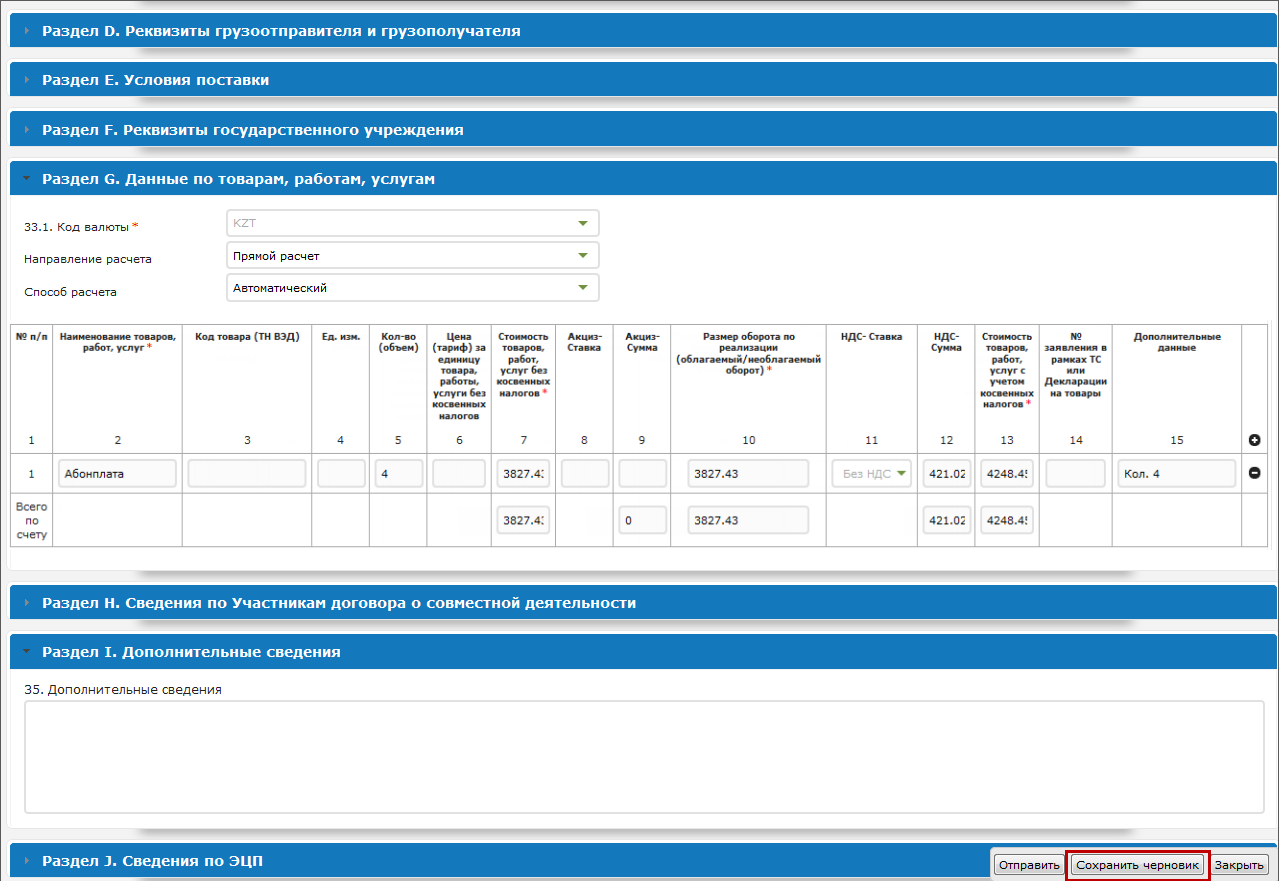Open the НДС-Ставка dropdown in row 1
The width and height of the screenshot is (1281, 881).
pyautogui.click(x=872, y=473)
